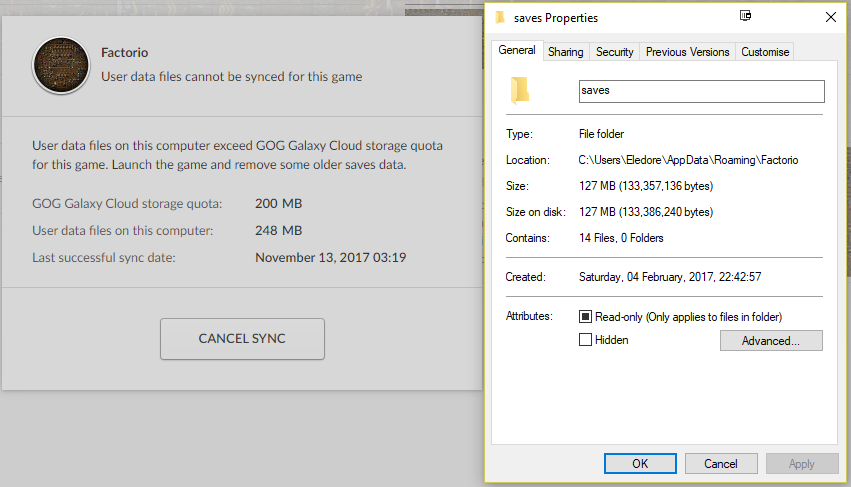The height and width of the screenshot is (487, 851).
Task: Click the quota exceeded explanation paragraph
Action: (x=237, y=155)
